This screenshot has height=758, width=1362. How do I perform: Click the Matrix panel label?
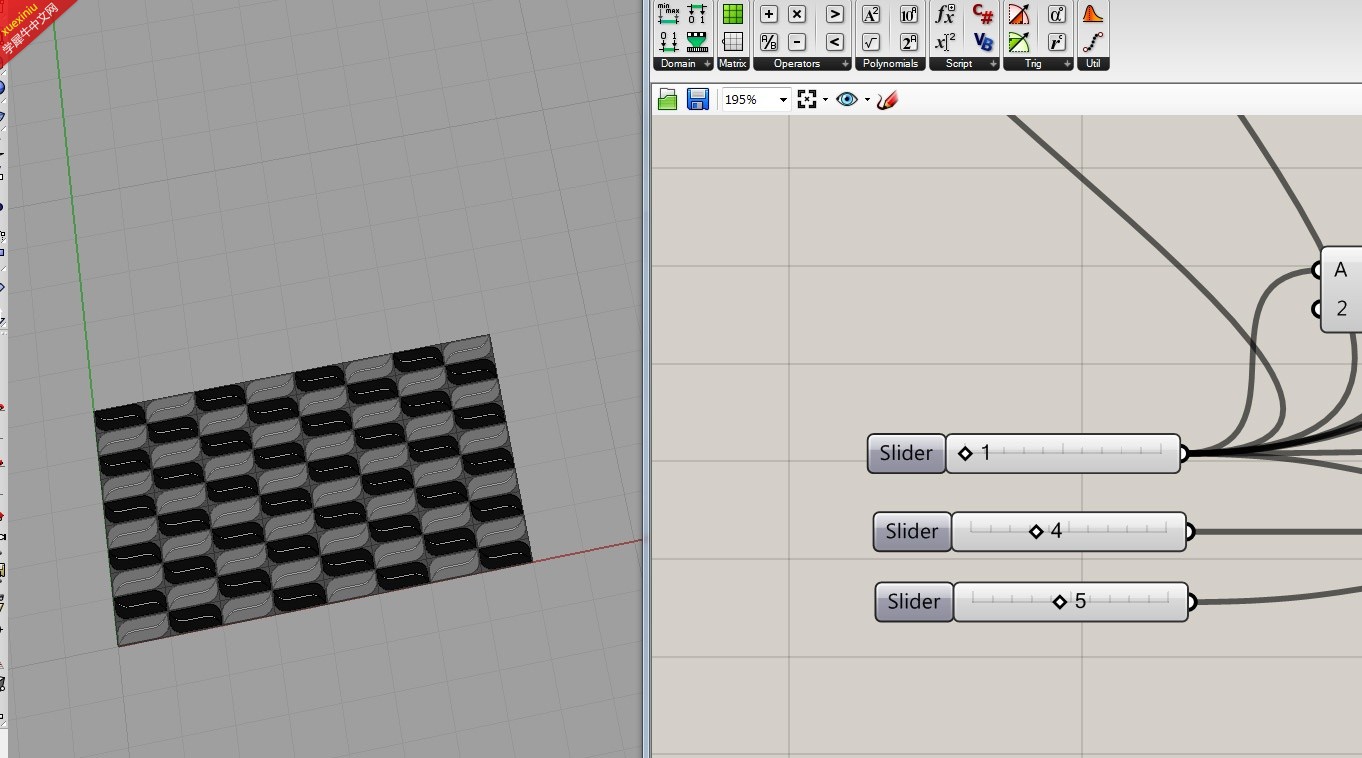(x=733, y=63)
